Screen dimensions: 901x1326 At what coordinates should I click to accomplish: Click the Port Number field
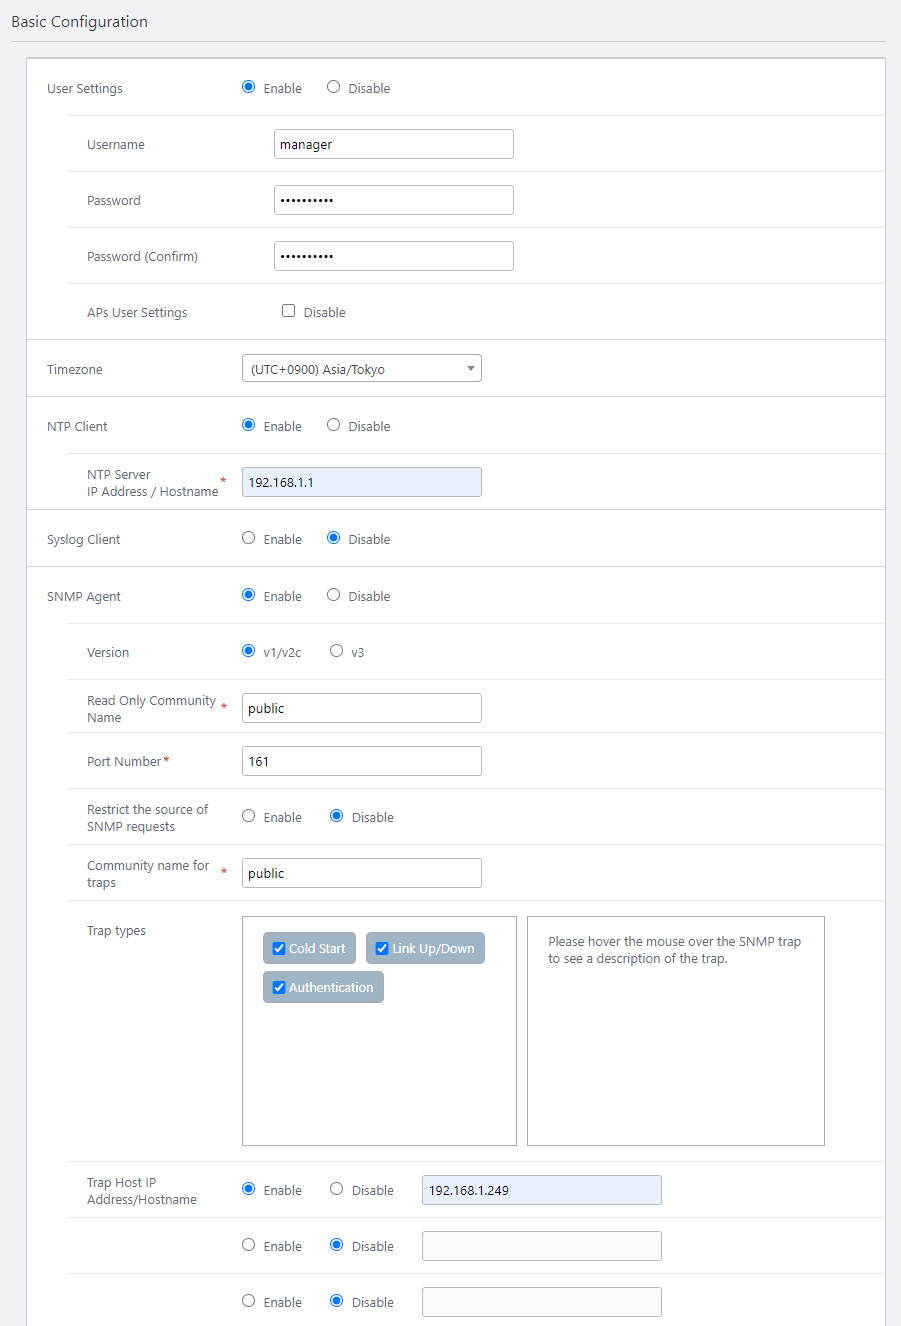(x=361, y=761)
